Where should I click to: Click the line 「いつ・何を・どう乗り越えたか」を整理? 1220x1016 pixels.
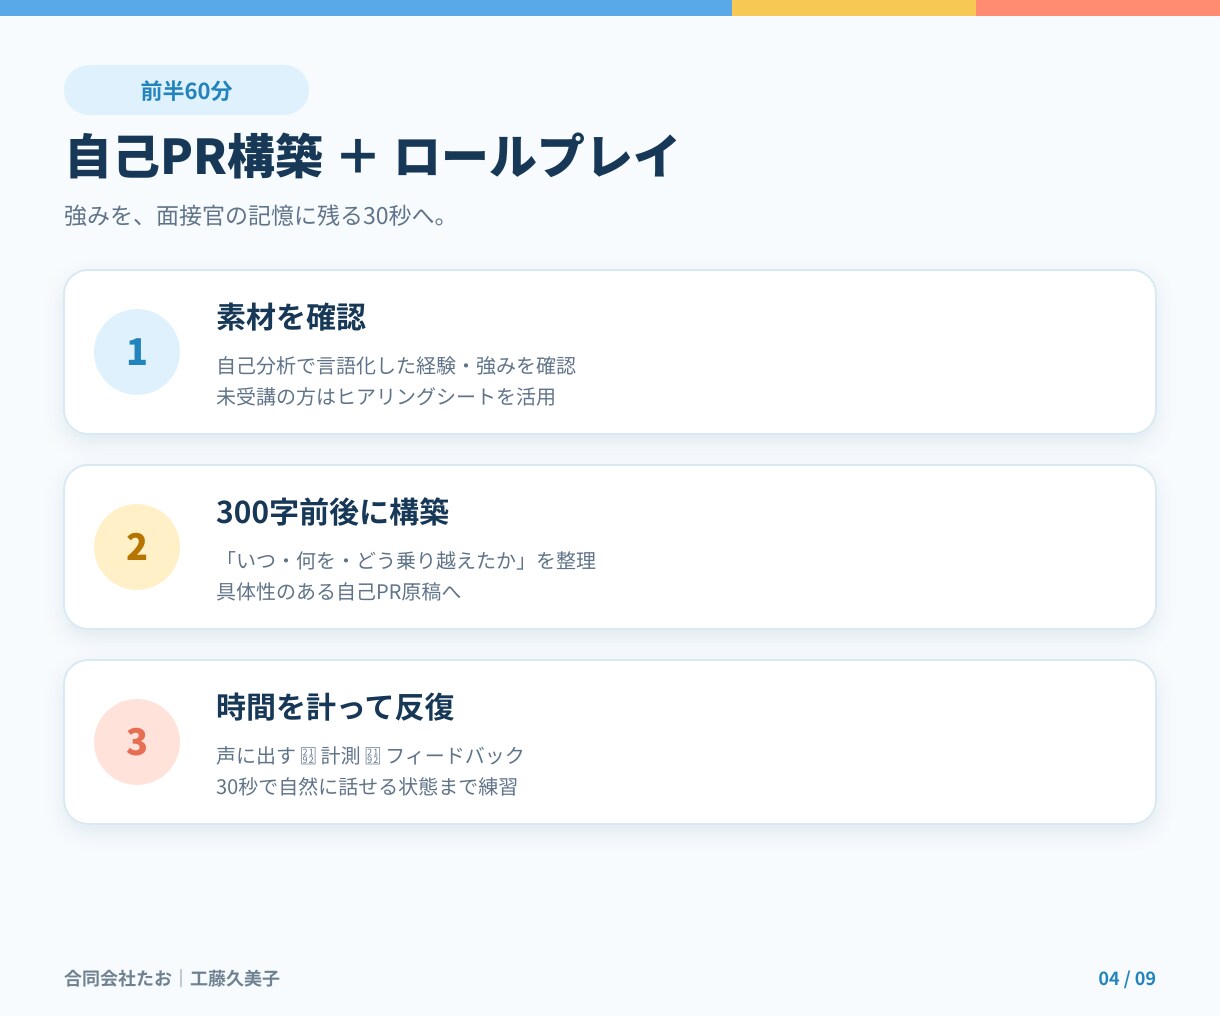[406, 561]
